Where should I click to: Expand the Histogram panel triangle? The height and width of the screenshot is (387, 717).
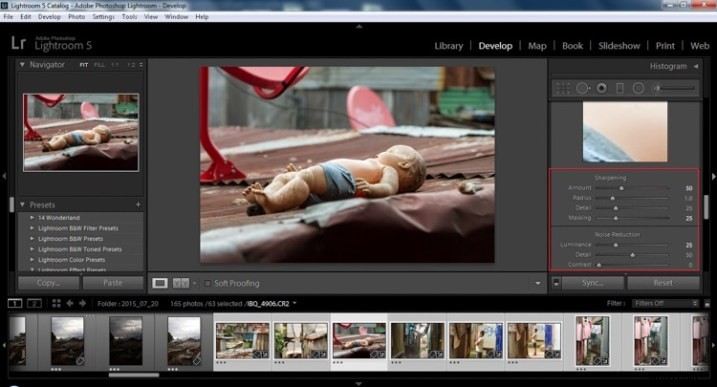[x=696, y=66]
